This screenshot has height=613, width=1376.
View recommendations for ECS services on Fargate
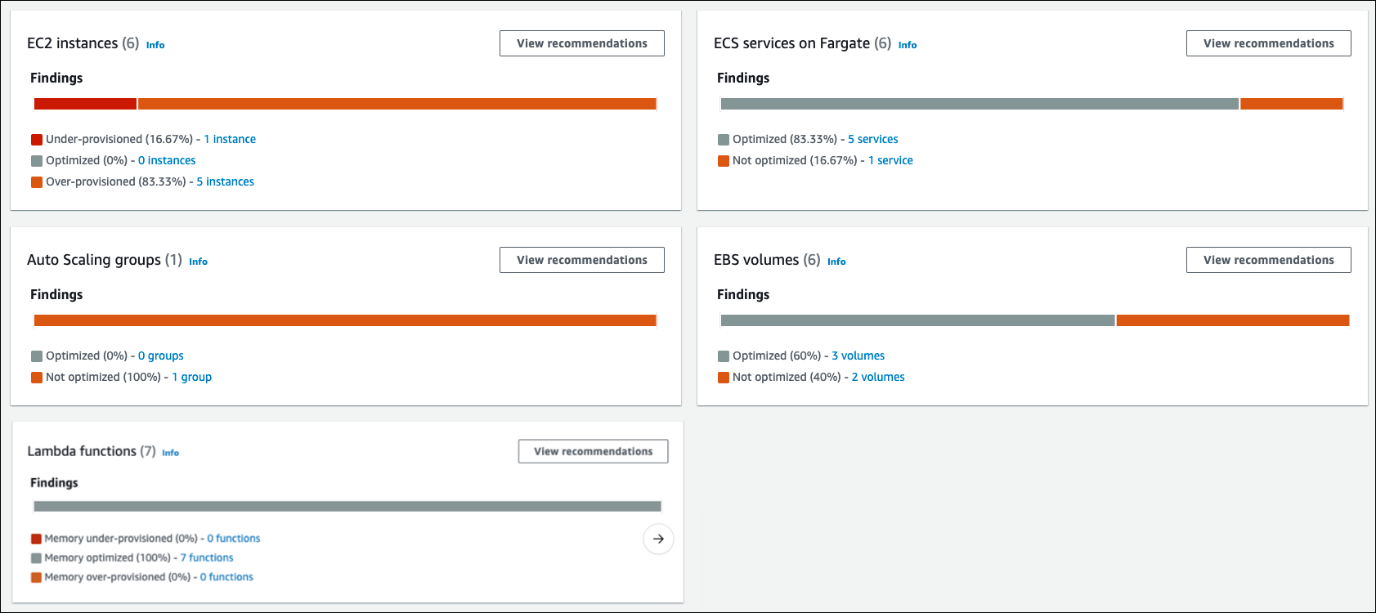point(1268,43)
